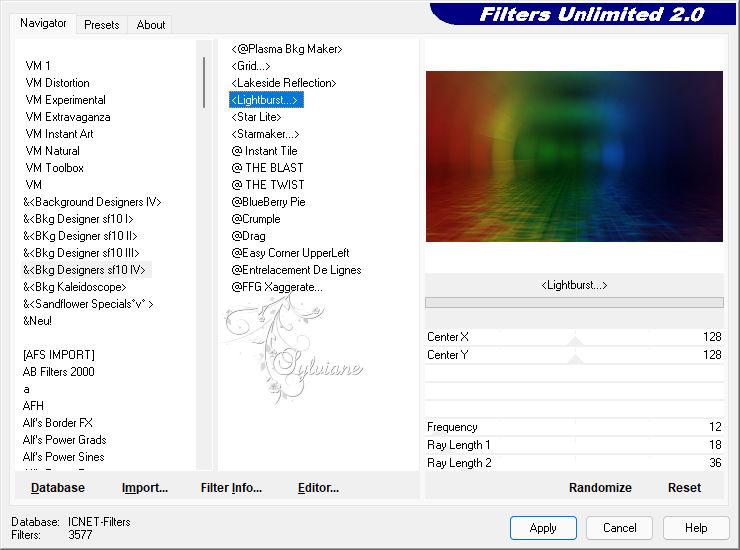Choose @Crumple filter
This screenshot has height=550, width=740.
(x=256, y=219)
